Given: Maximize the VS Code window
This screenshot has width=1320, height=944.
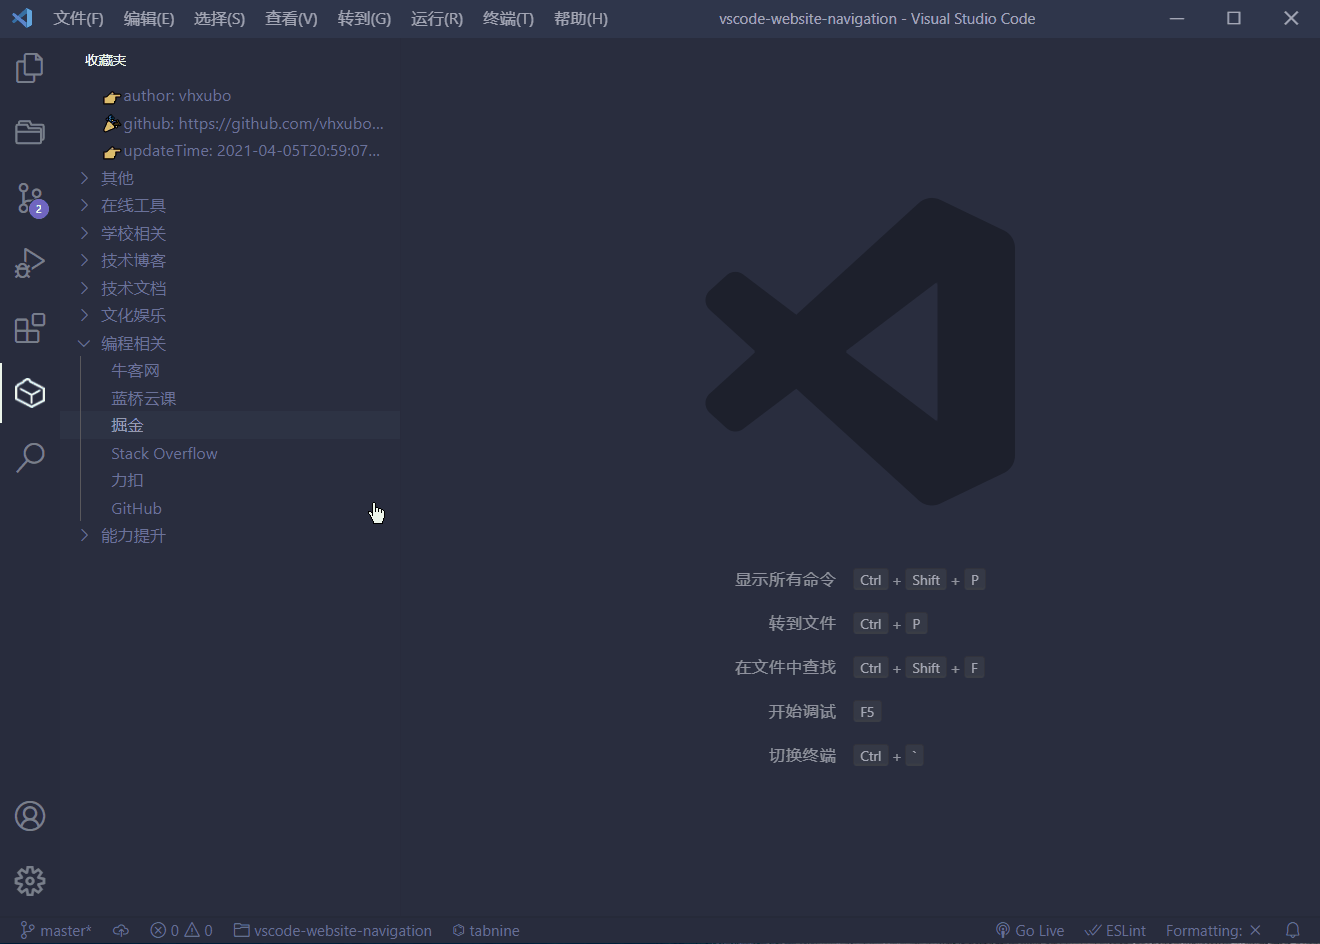Looking at the screenshot, I should point(1234,18).
